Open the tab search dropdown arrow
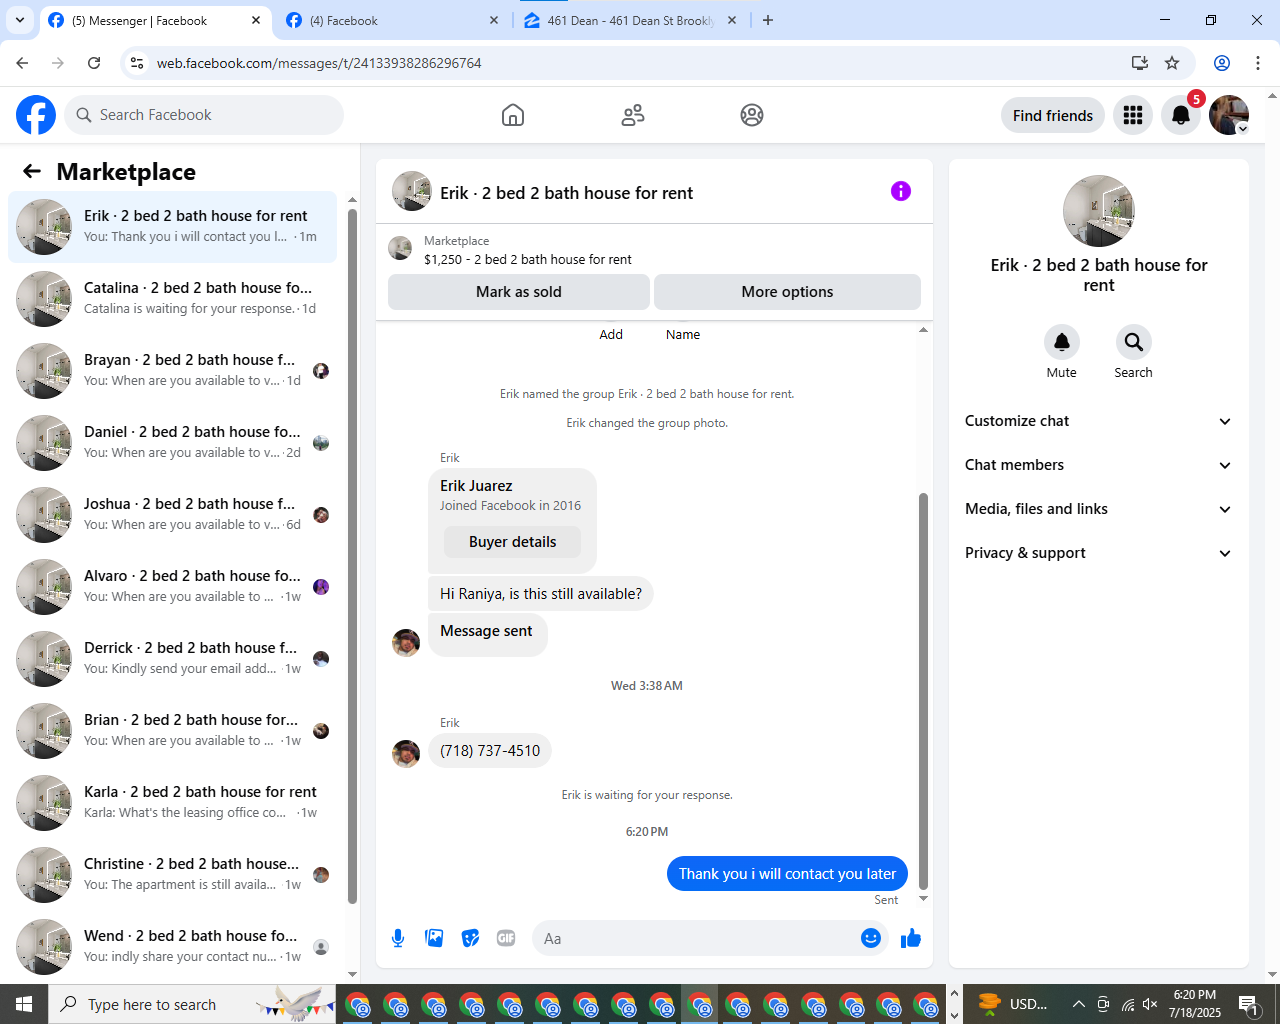 coord(20,20)
